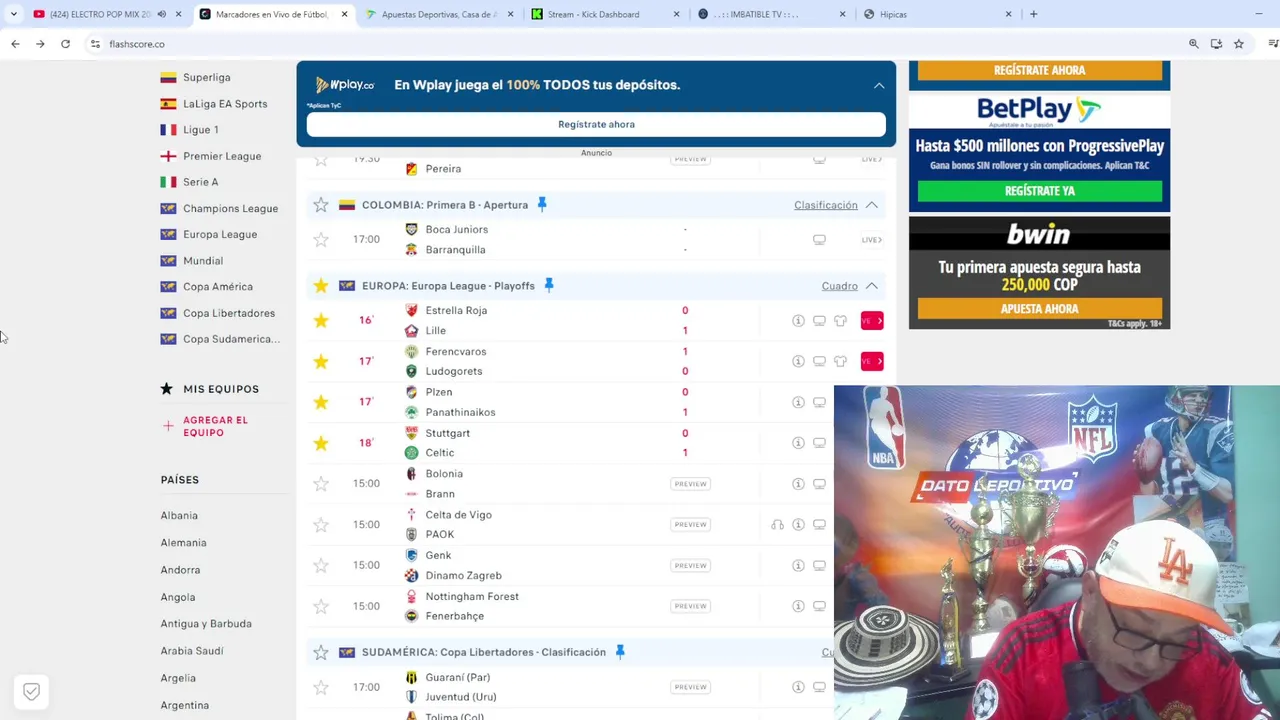Click Regístrate ahora in Wplay banner

point(596,124)
